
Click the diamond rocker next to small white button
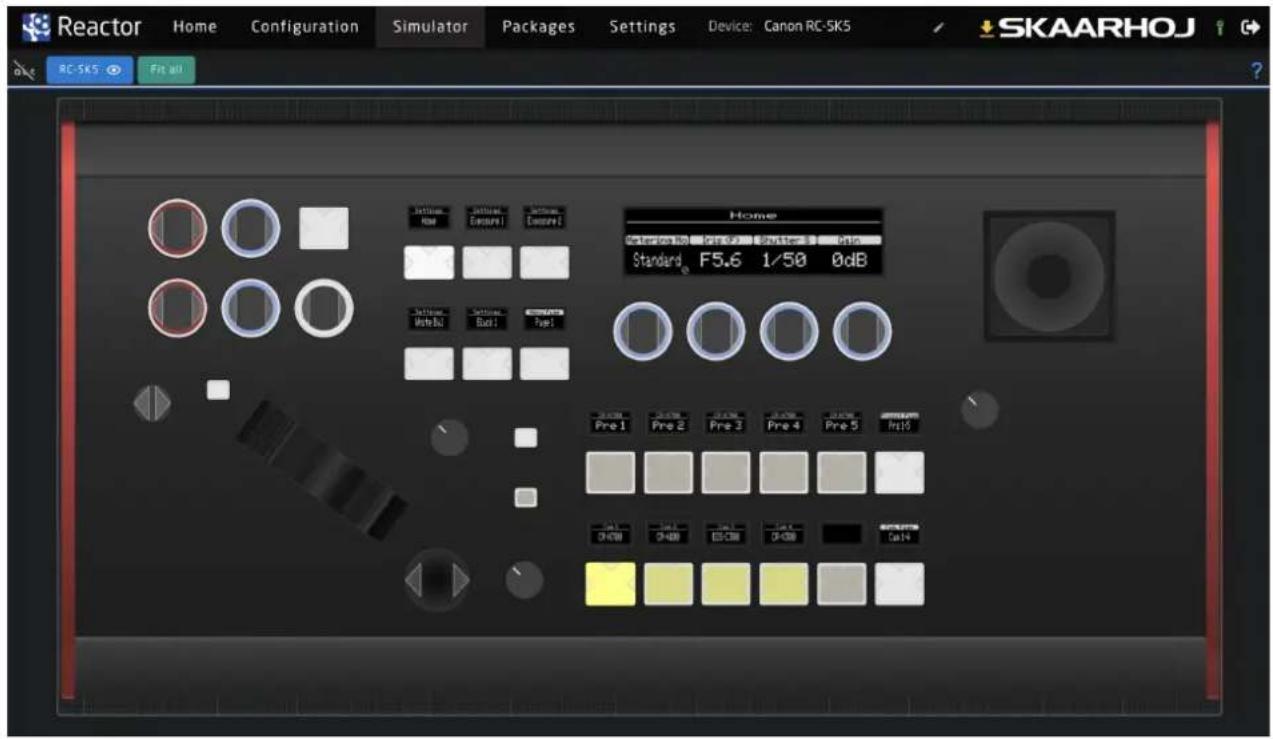click(152, 403)
